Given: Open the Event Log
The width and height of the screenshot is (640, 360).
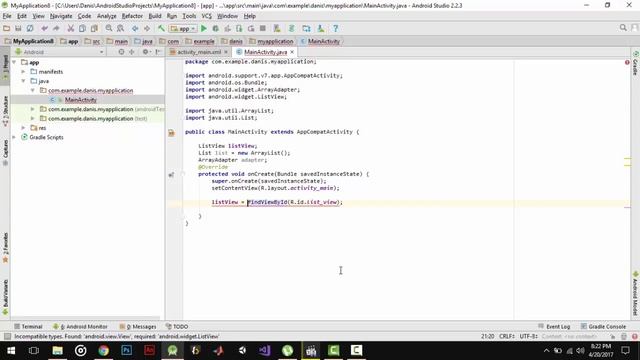Looking at the screenshot, I should 554,327.
